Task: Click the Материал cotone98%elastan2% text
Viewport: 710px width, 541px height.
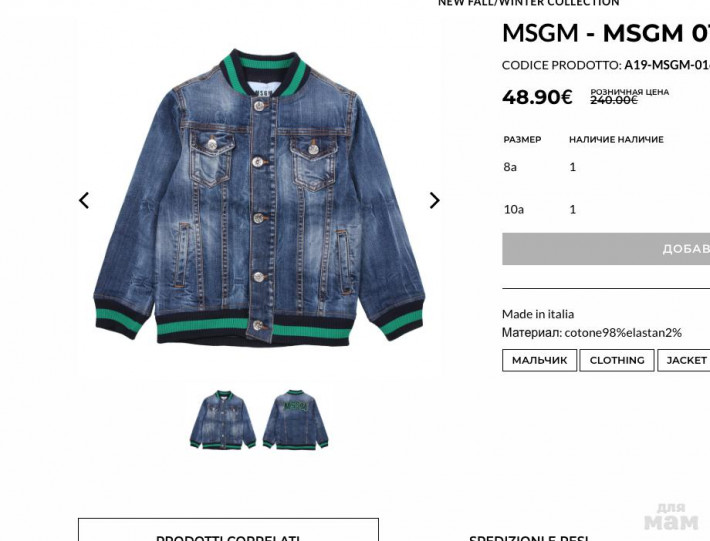Action: [591, 333]
